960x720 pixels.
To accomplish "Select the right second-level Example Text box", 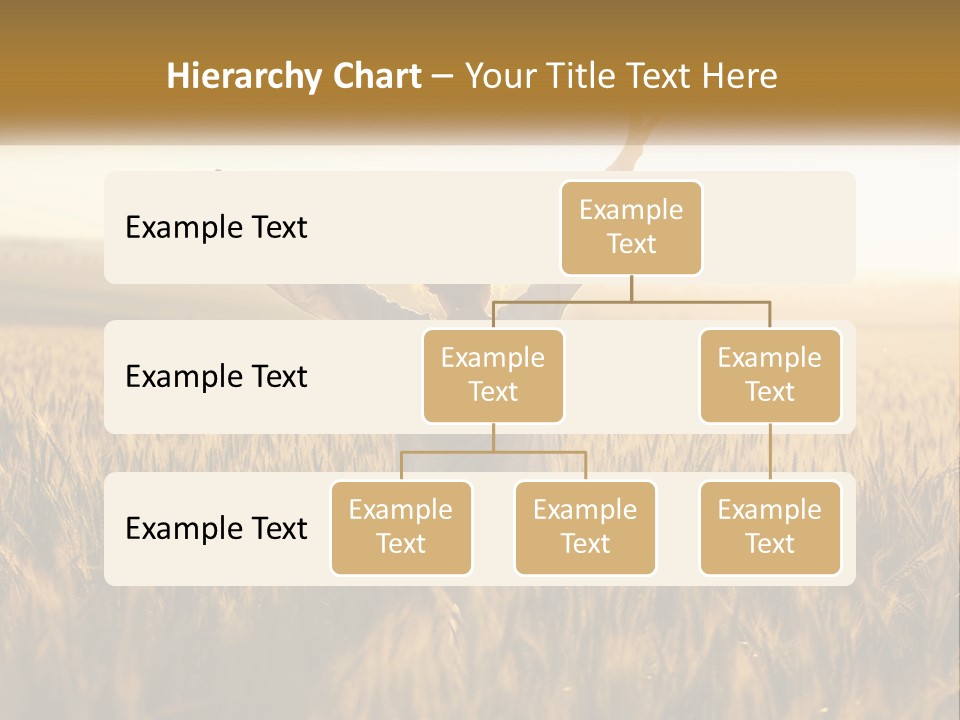I will (x=770, y=375).
